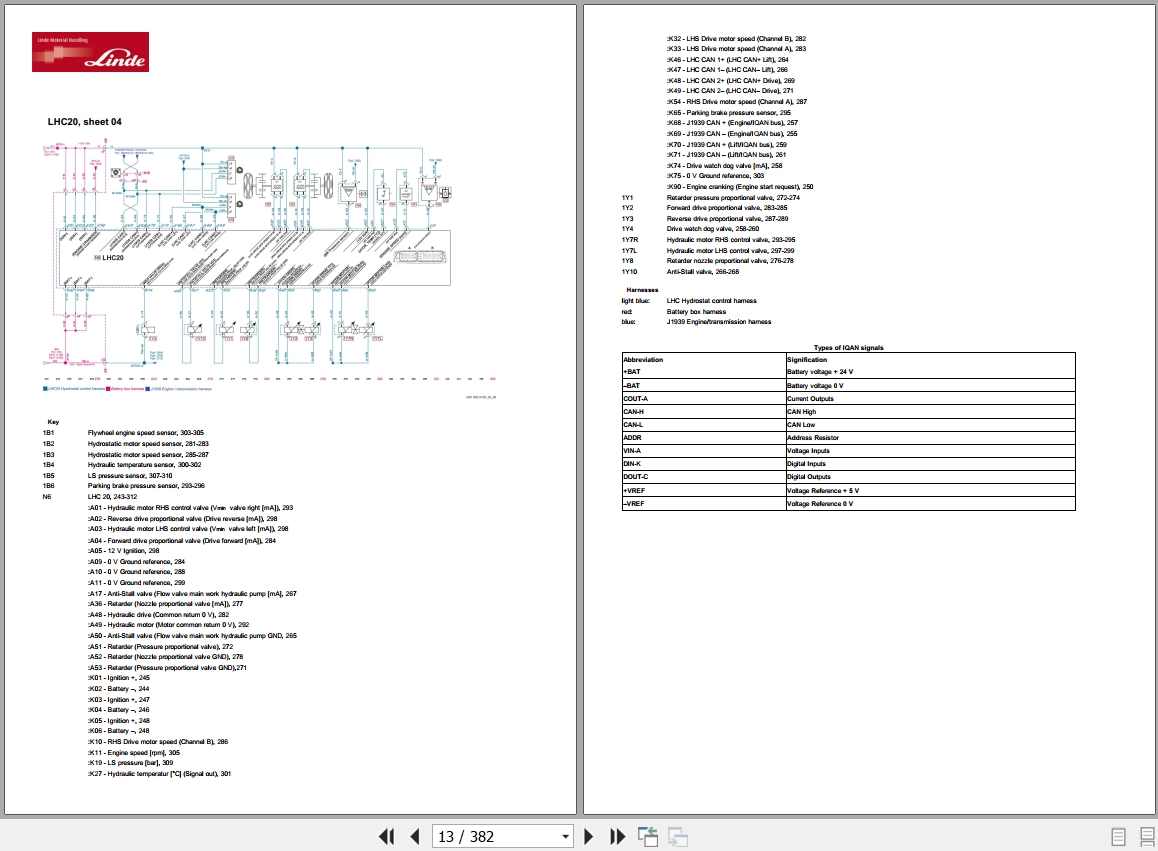This screenshot has width=1158, height=851.
Task: Select 'Retarder pressure proportional valve, 272-274'
Action: 733,197
